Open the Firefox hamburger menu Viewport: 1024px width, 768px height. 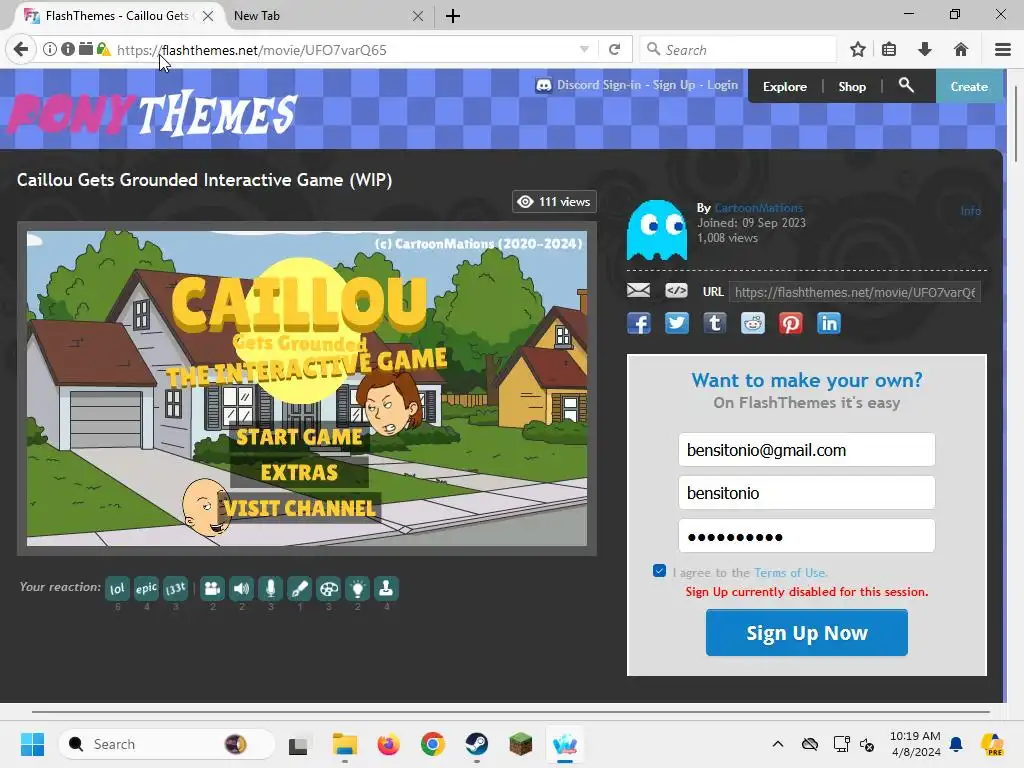pyautogui.click(x=1003, y=50)
